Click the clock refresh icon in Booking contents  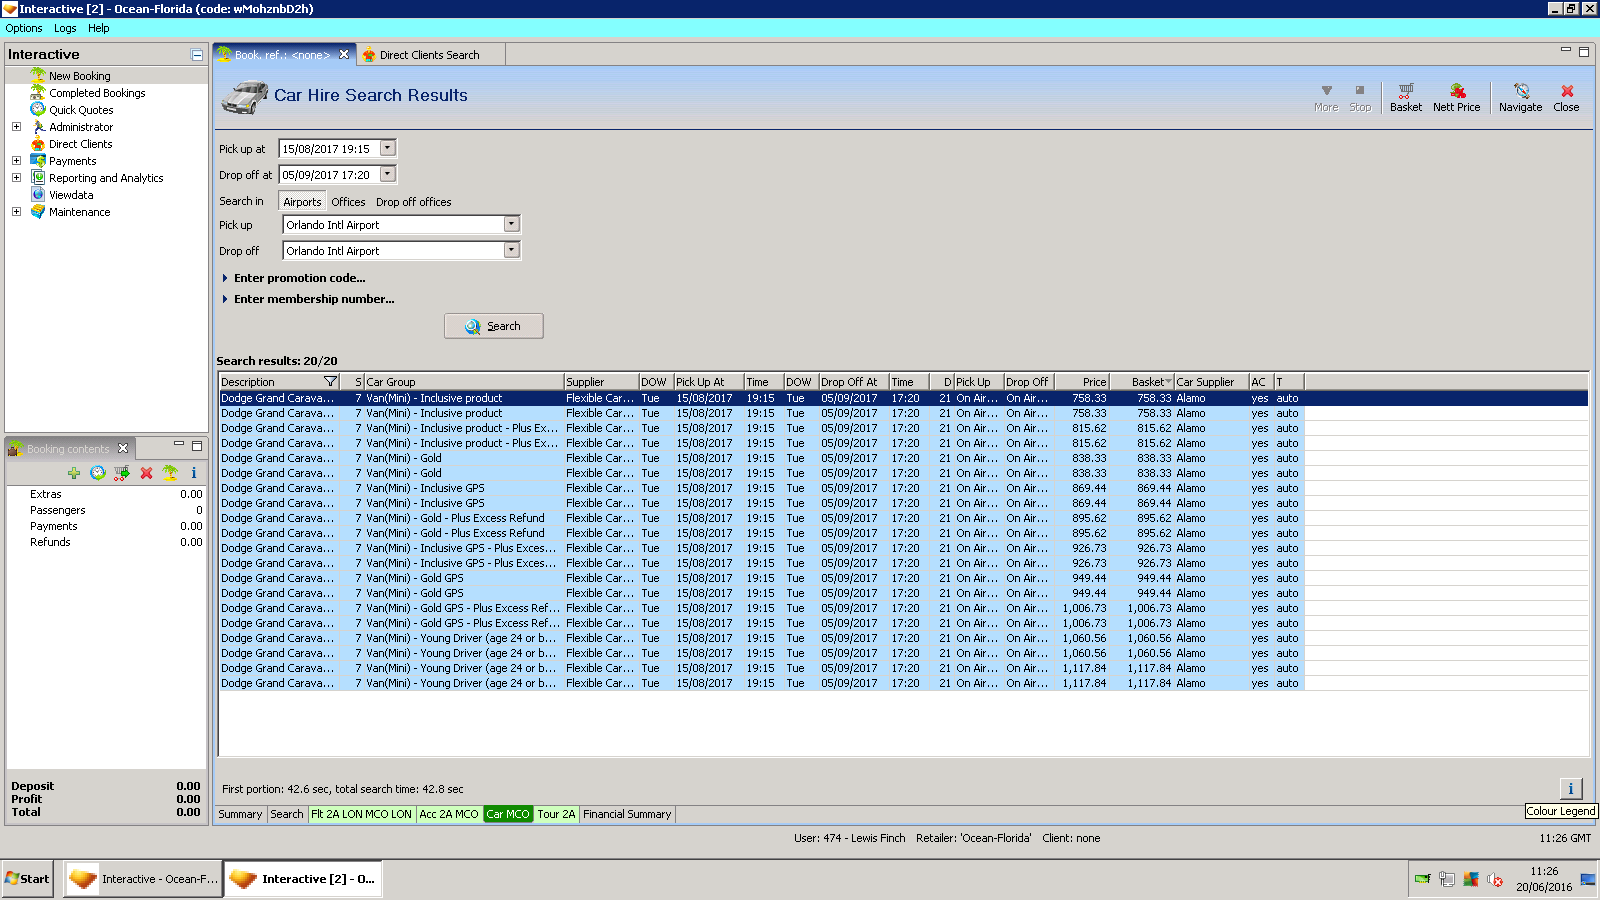98,473
